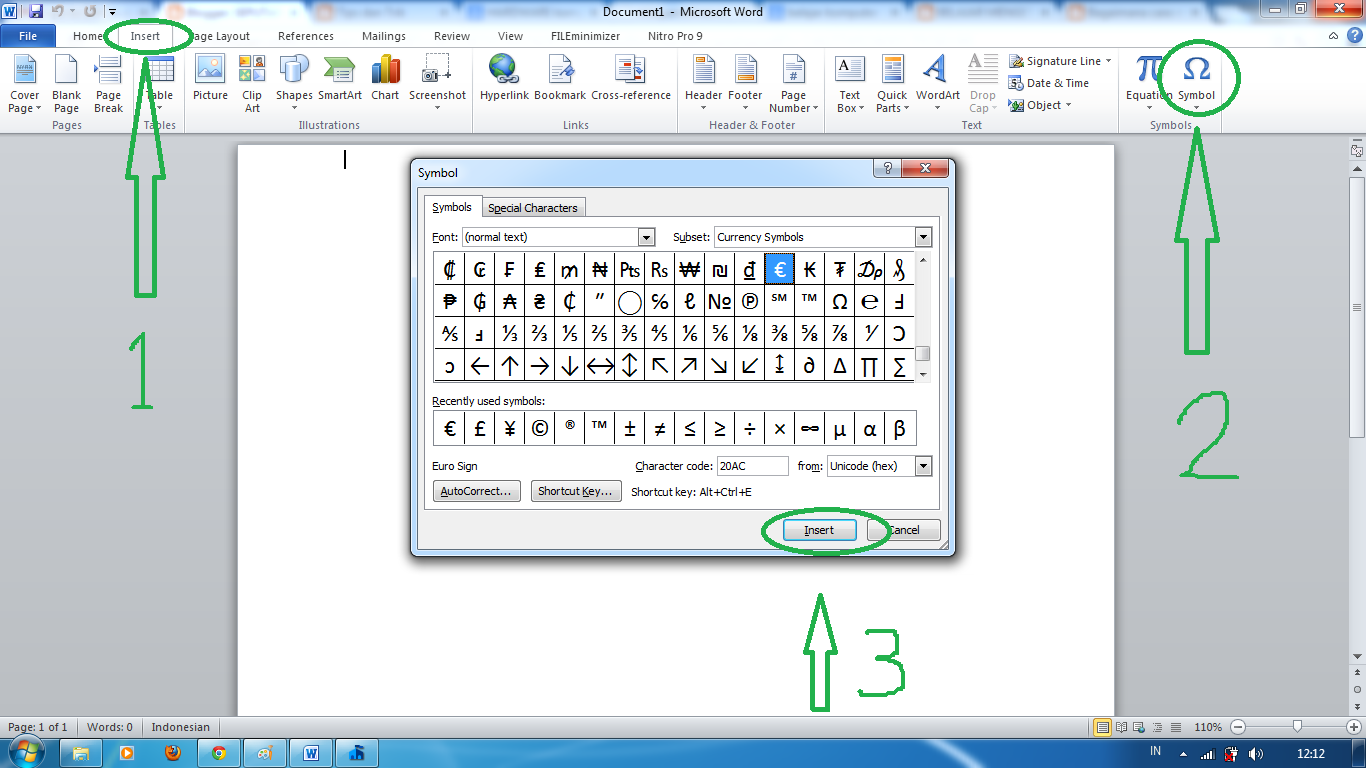Open Windows Explorer from taskbar

coord(81,752)
